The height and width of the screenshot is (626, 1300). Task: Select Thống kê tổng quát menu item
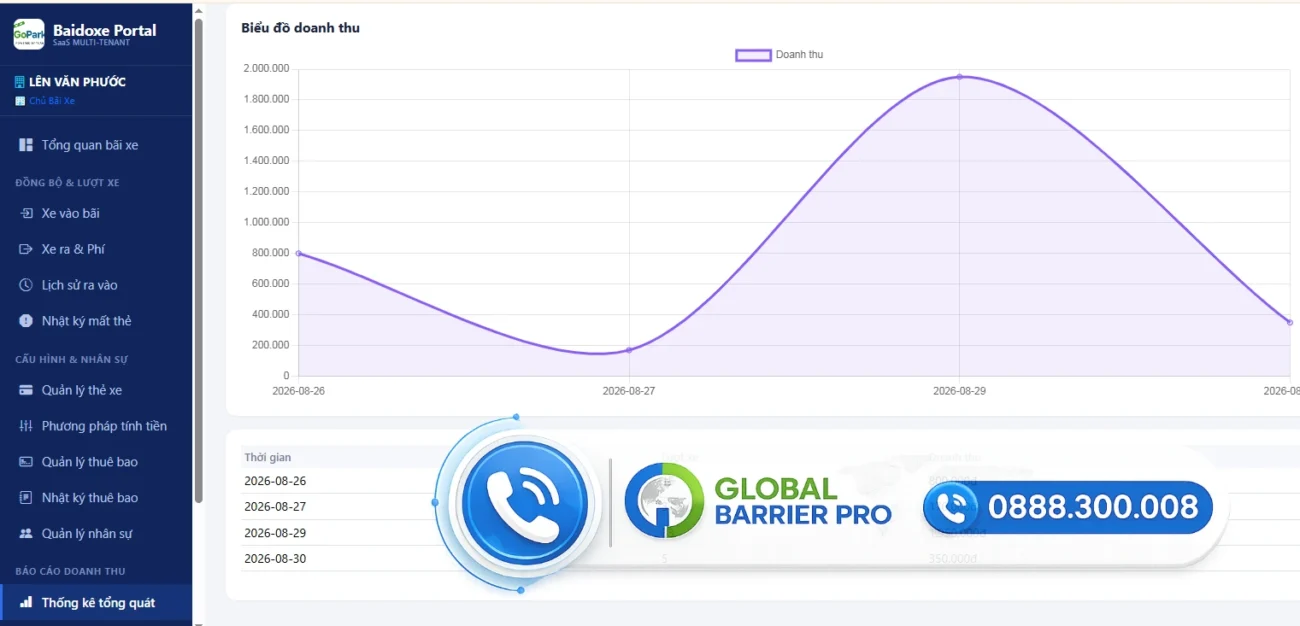96,603
